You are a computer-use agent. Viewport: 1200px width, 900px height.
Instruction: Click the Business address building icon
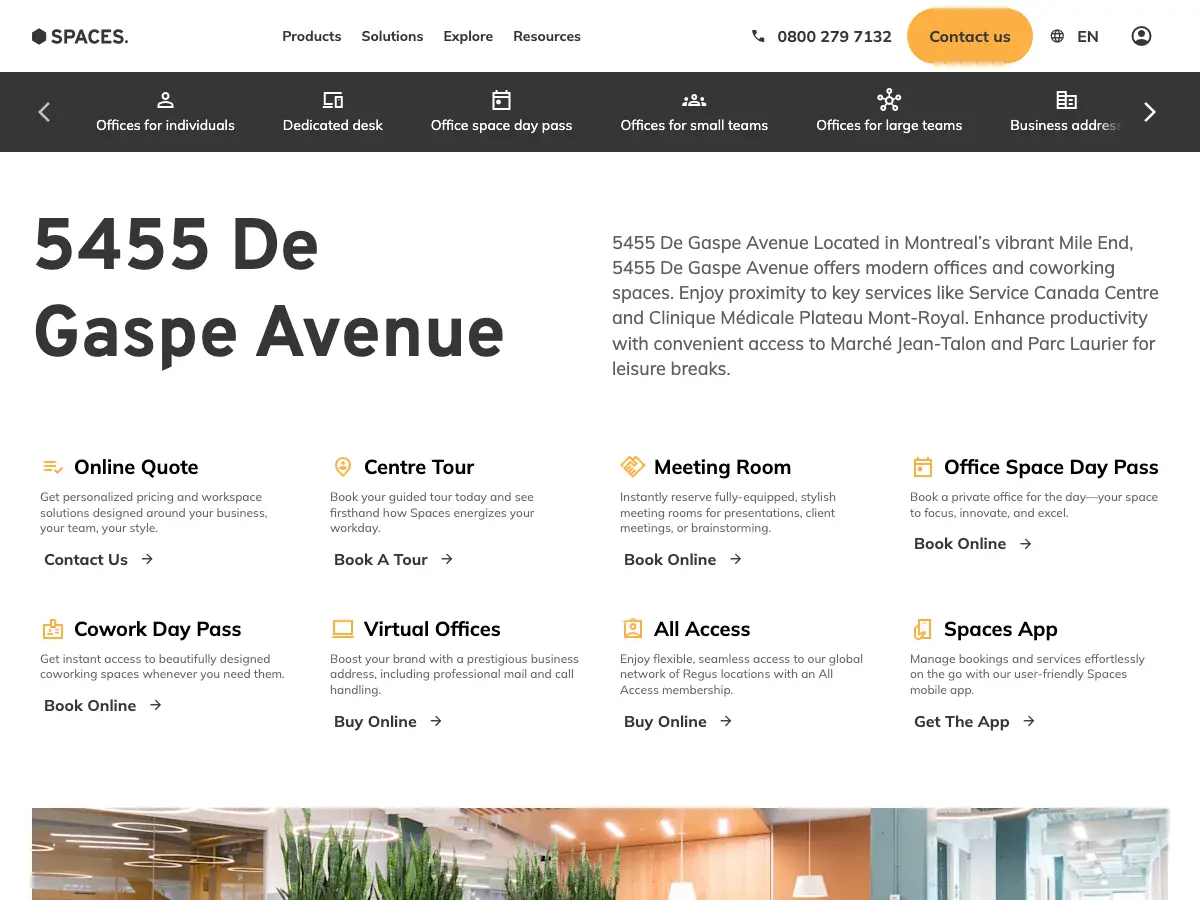click(1067, 100)
